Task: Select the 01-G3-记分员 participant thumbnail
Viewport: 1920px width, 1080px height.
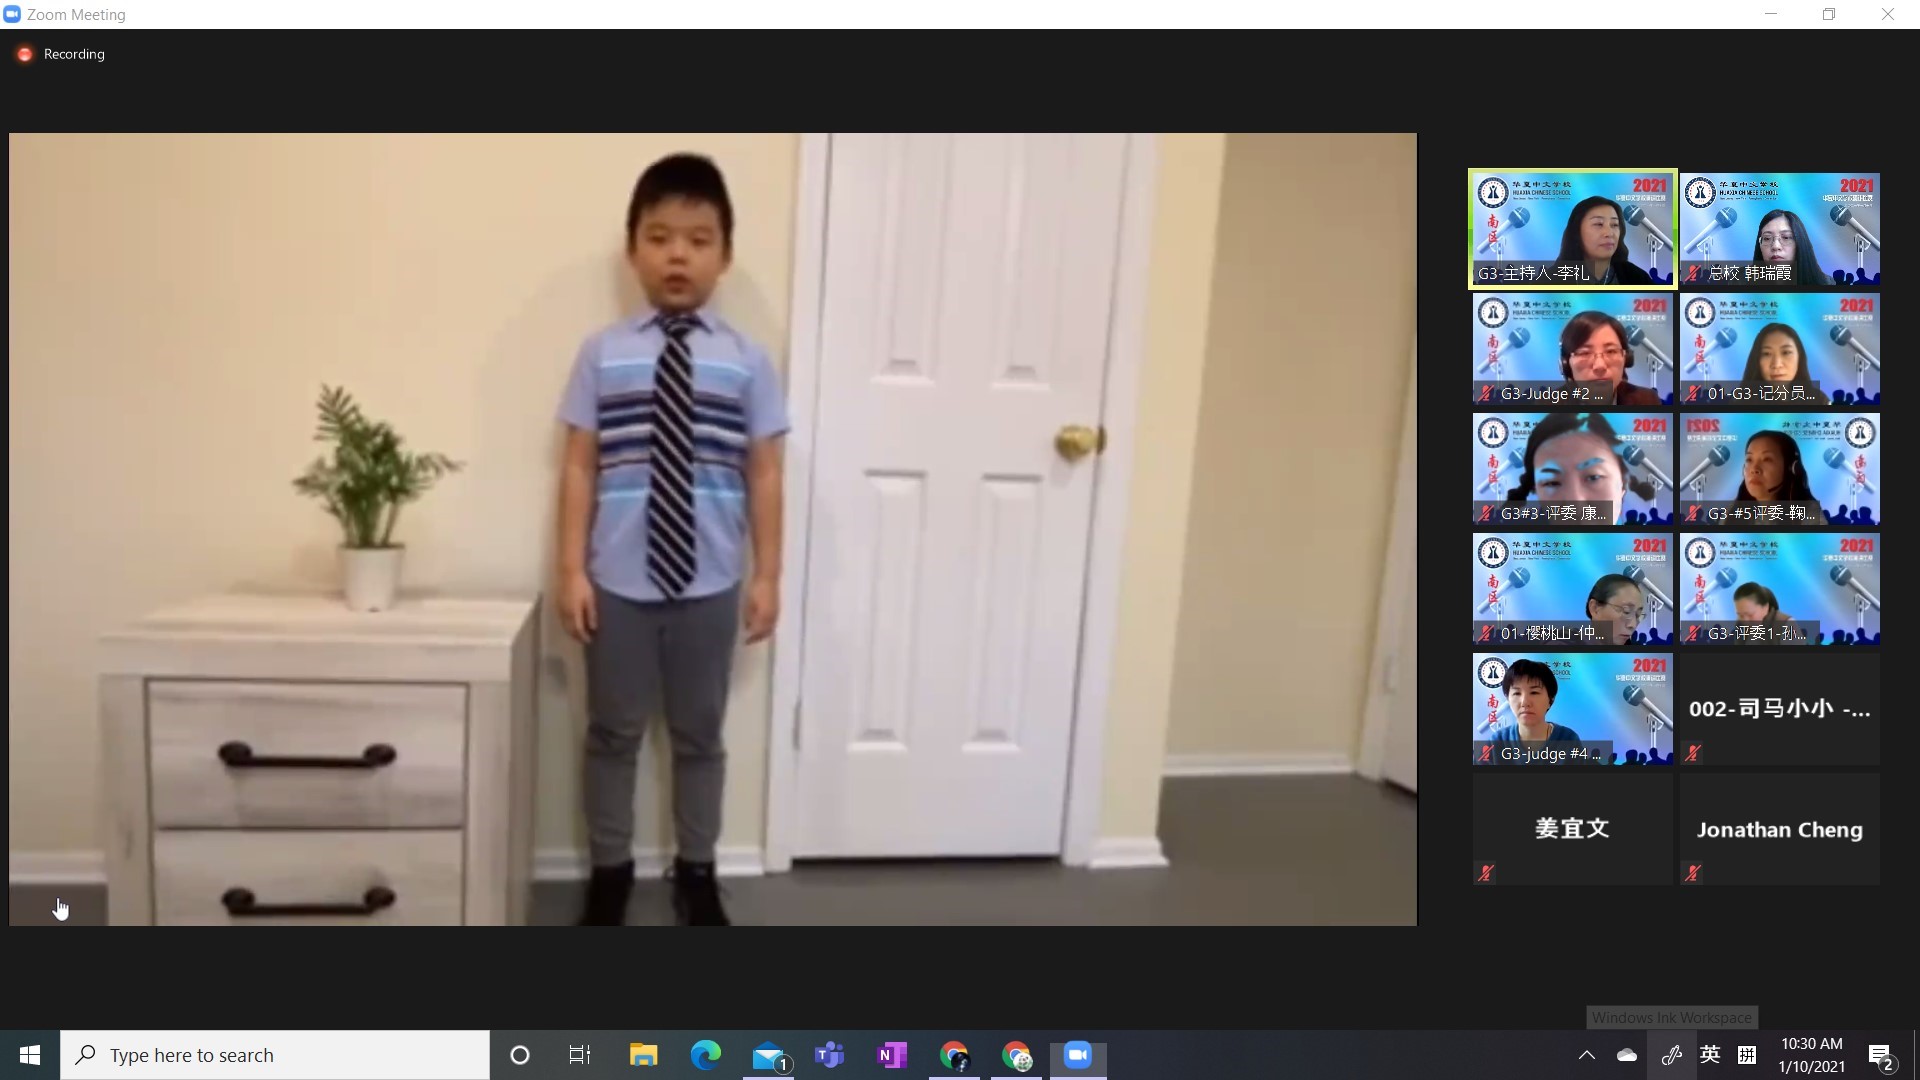Action: 1780,349
